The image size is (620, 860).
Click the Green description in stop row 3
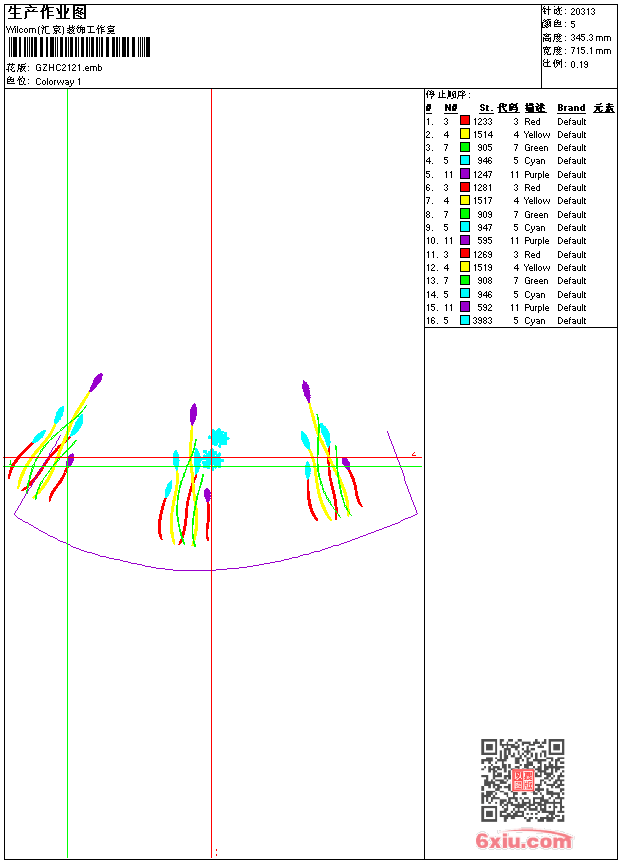point(536,148)
